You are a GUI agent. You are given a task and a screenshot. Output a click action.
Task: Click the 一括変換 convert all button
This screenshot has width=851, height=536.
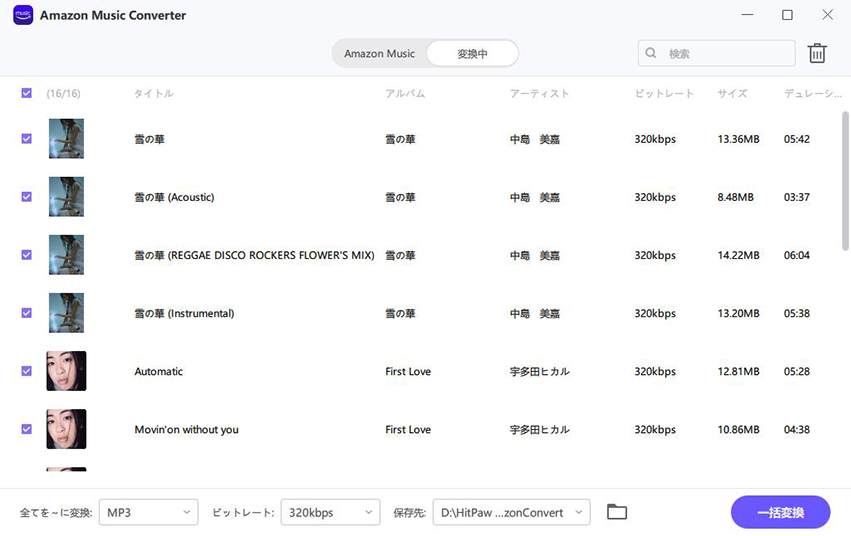780,512
